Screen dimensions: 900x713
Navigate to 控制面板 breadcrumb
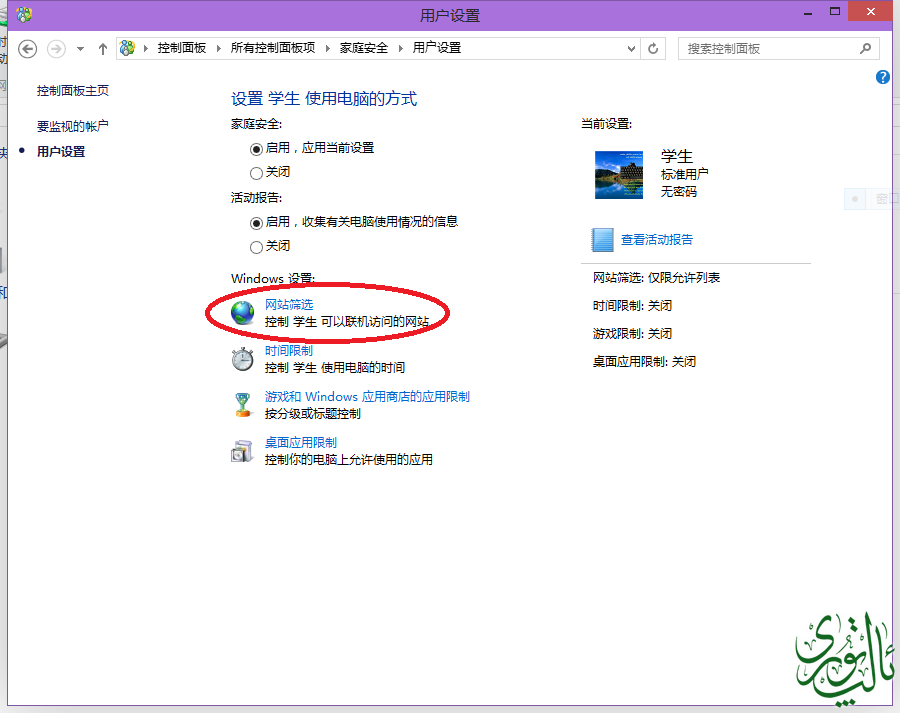[x=182, y=48]
